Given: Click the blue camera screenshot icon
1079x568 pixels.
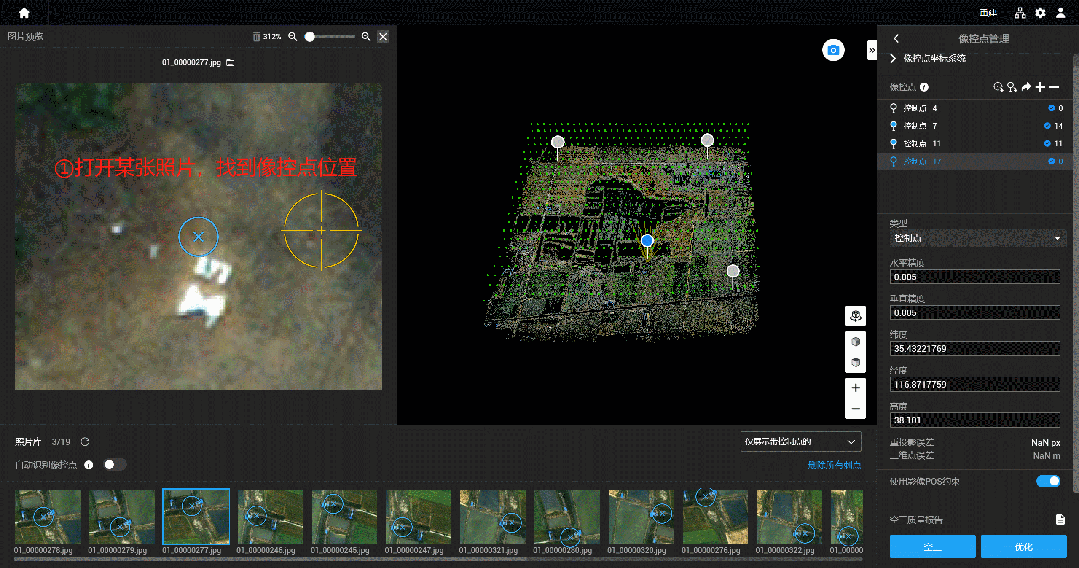Looking at the screenshot, I should tap(833, 50).
